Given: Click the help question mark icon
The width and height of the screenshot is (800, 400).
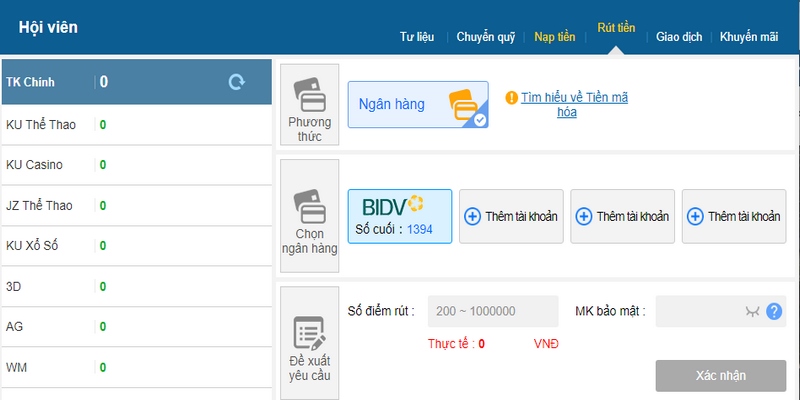Looking at the screenshot, I should pos(773,312).
